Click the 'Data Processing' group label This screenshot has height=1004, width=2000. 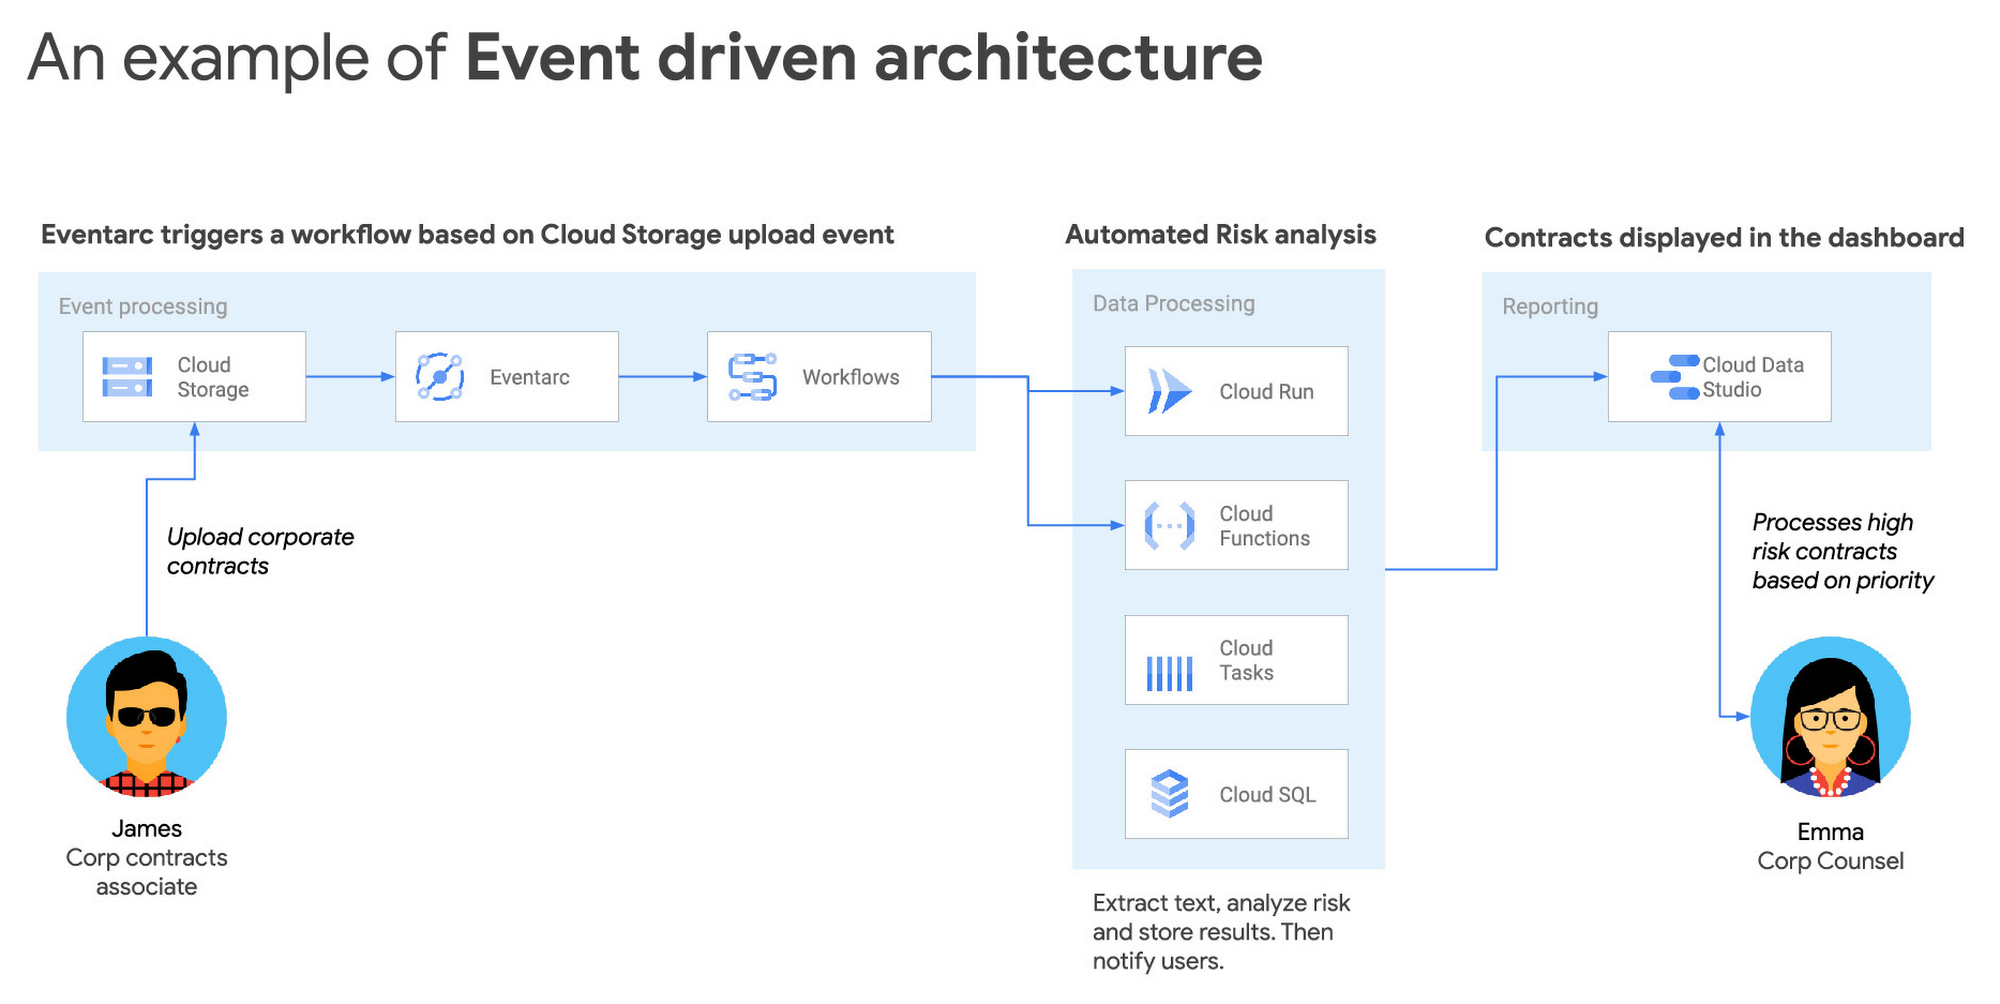[x=1173, y=303]
